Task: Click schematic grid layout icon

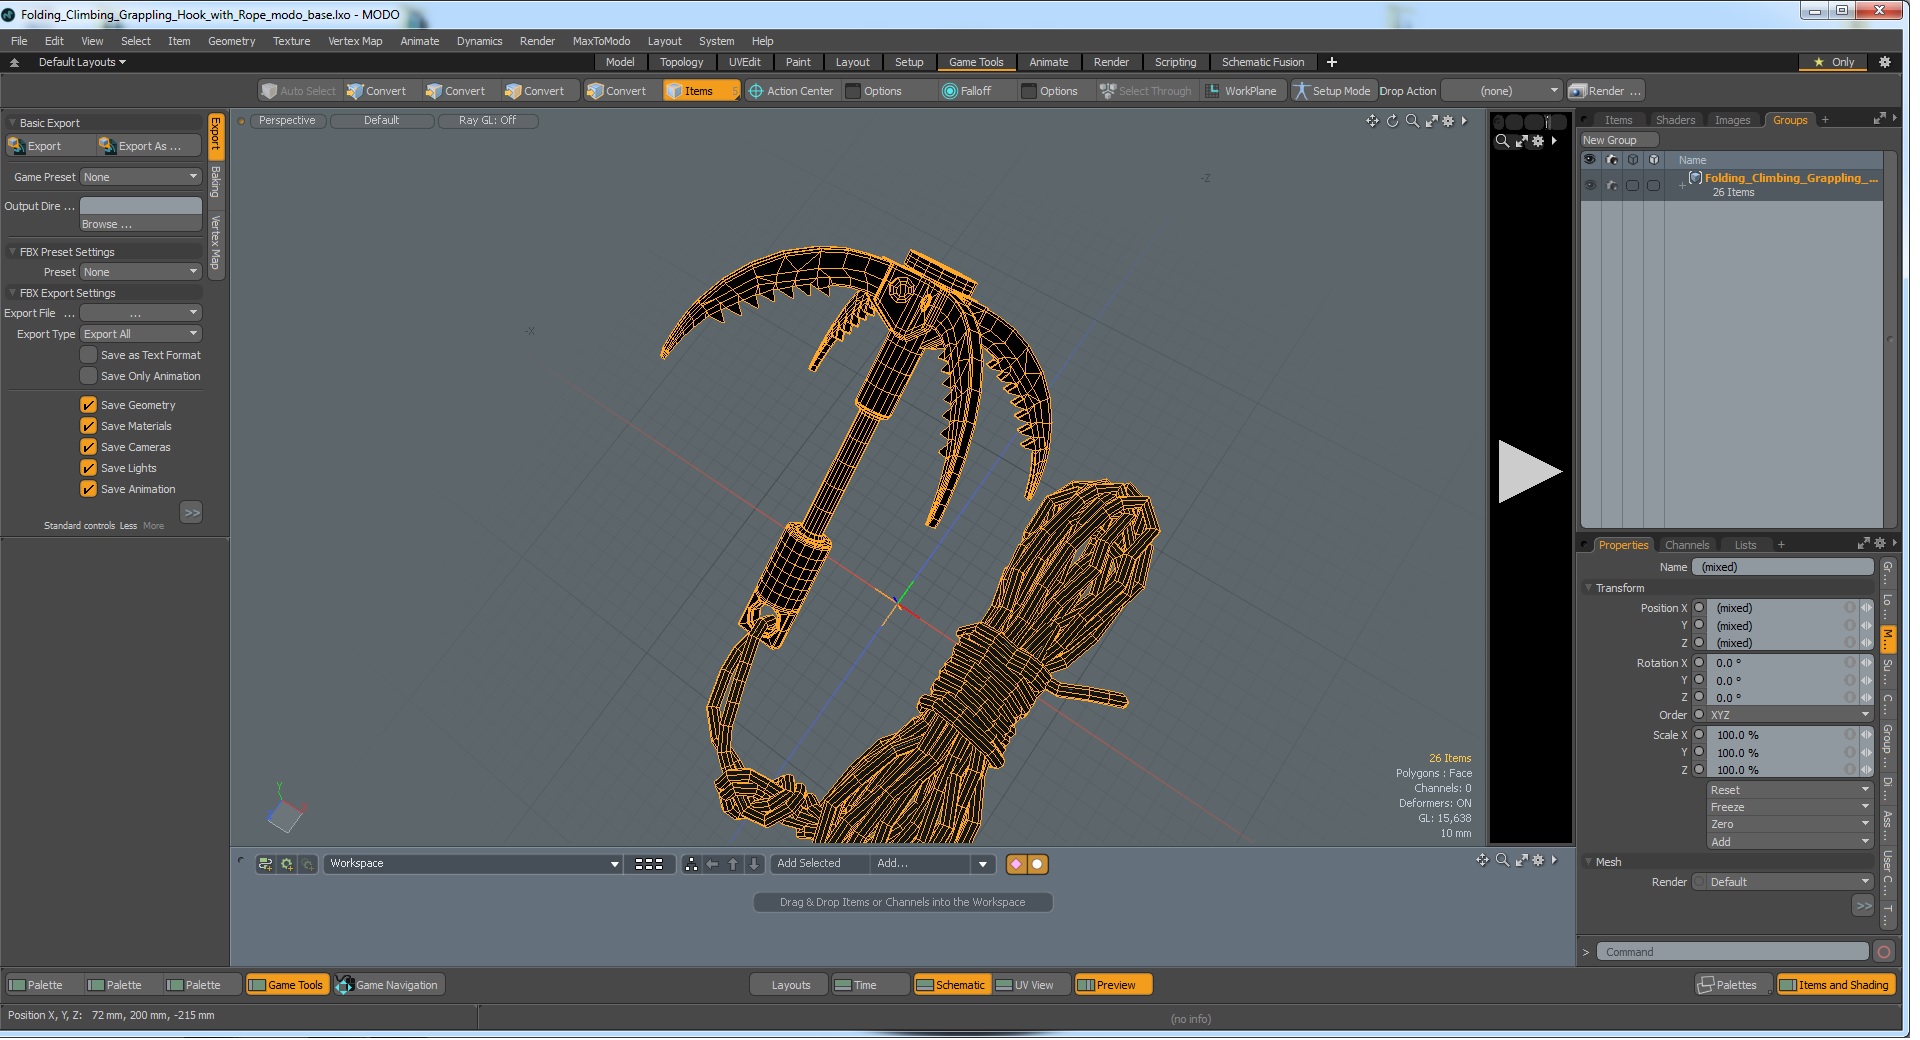Action: 649,864
